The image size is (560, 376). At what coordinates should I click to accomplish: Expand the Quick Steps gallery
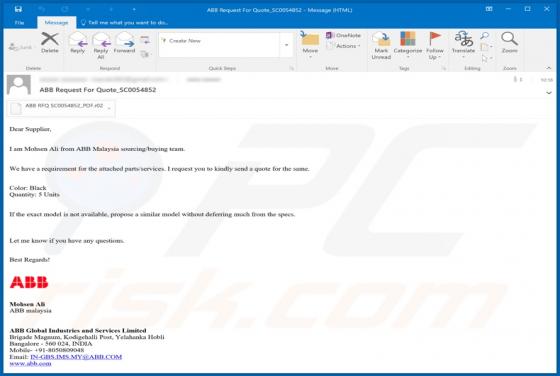click(x=286, y=45)
